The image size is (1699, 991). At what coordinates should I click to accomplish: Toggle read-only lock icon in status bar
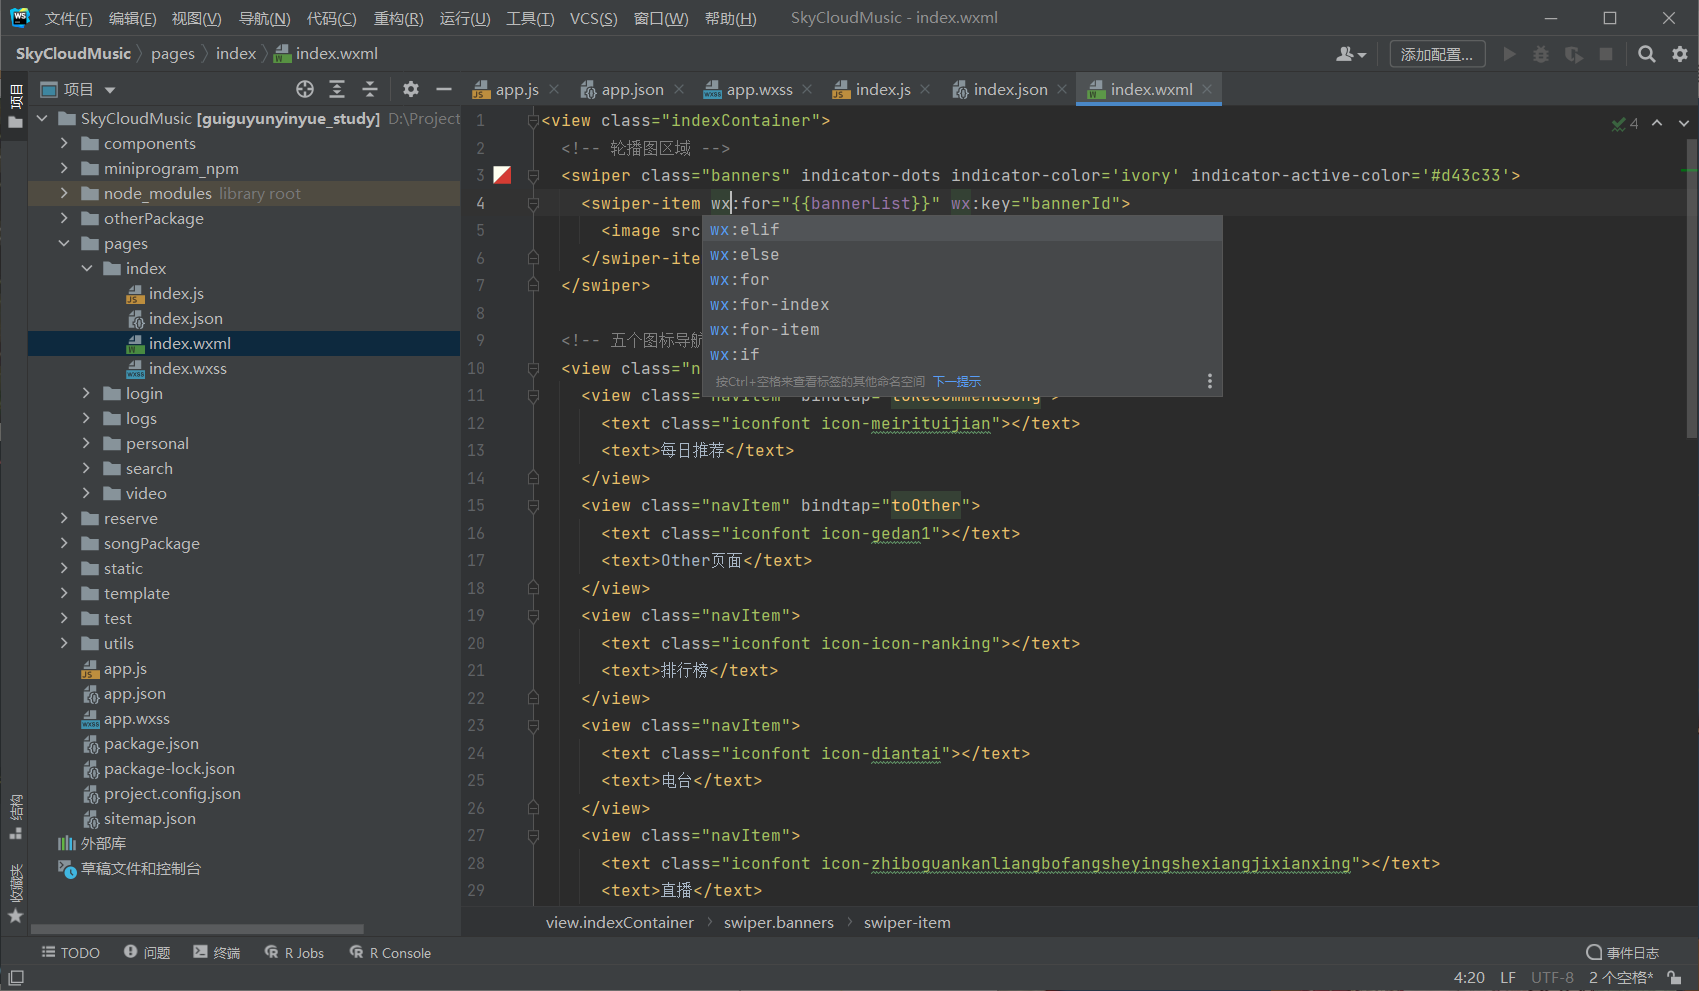coord(1675,977)
